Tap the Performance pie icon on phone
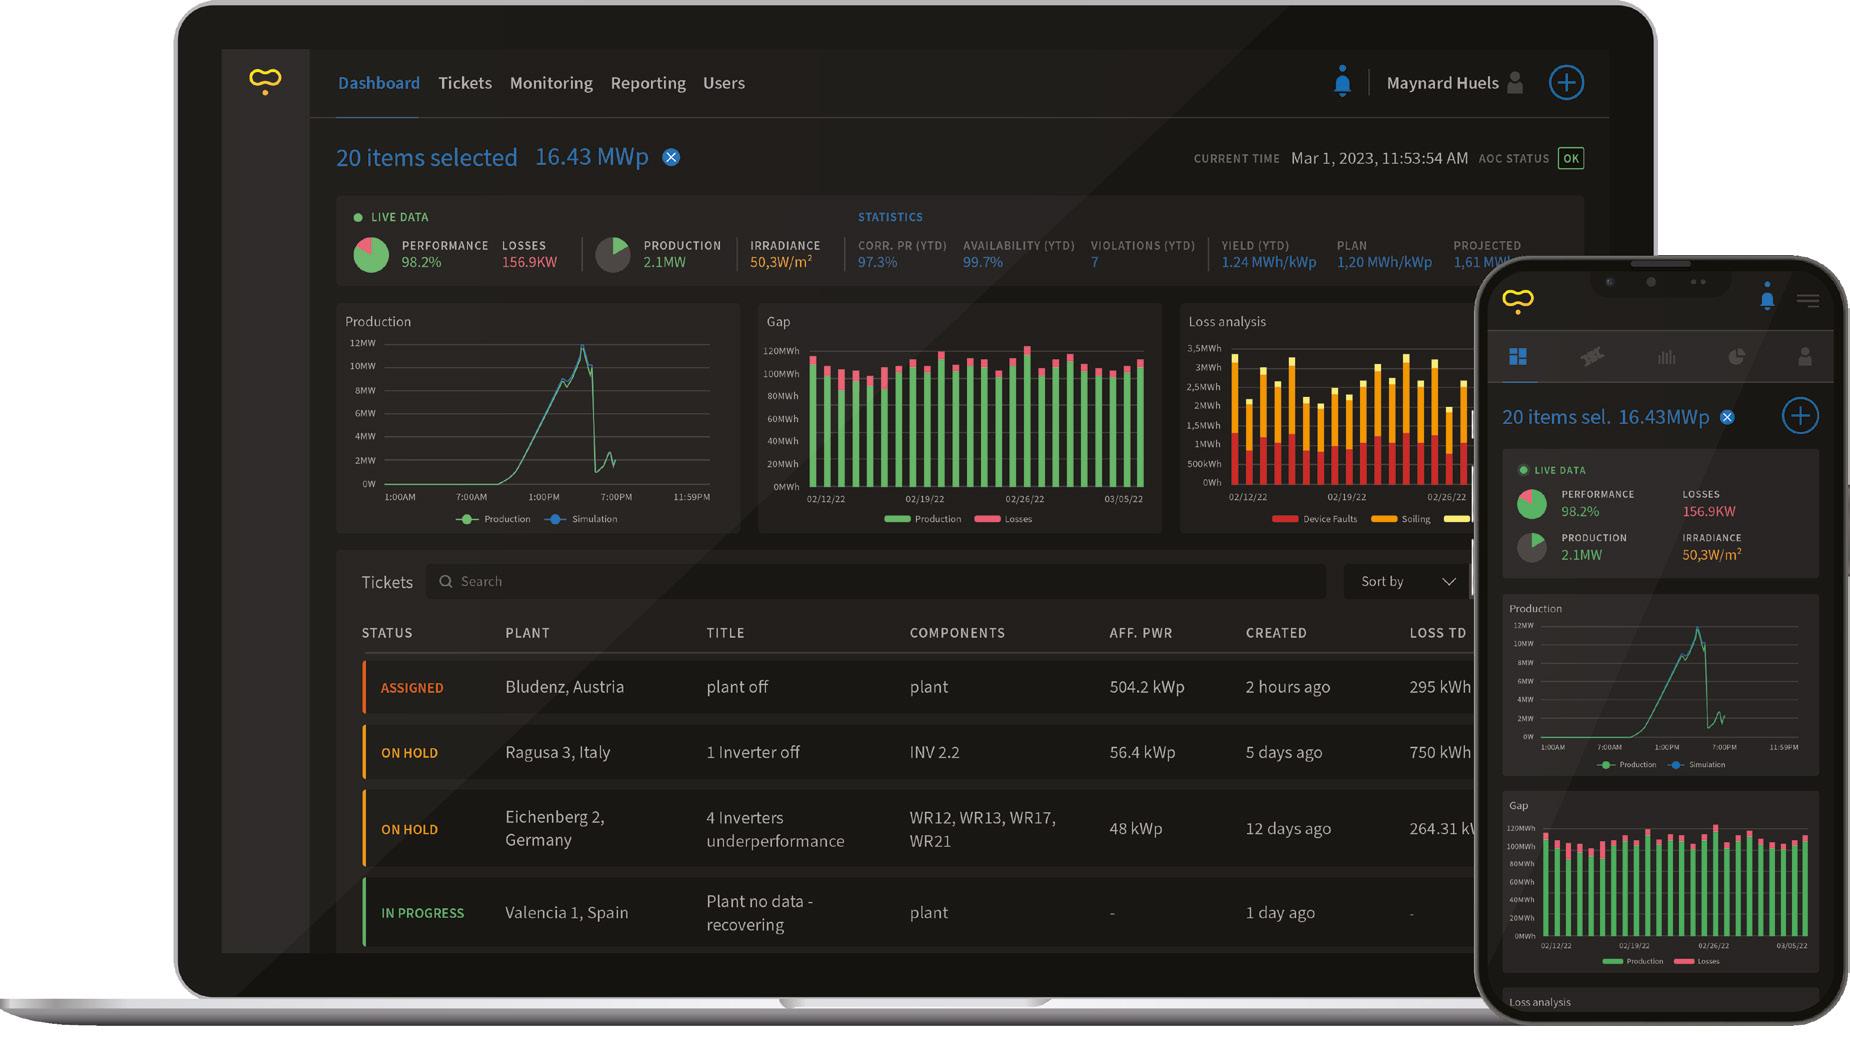This screenshot has height=1041, width=1850. [1532, 503]
